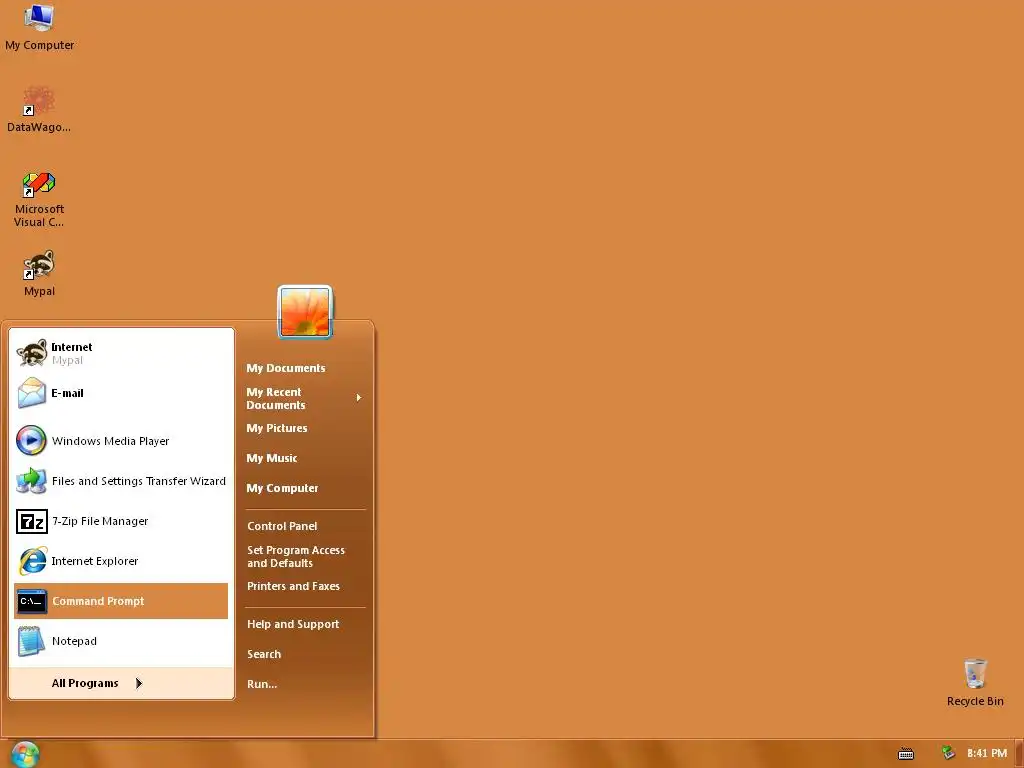Click the Internet Explorer icon
The image size is (1024, 768).
click(x=32, y=561)
